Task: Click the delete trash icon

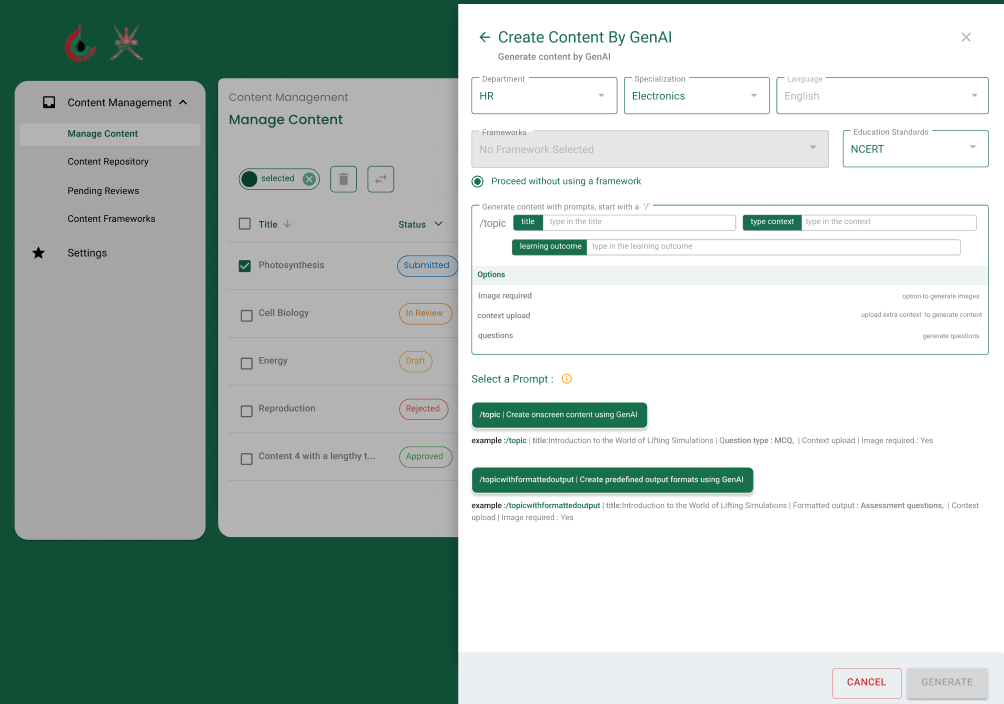Action: [343, 179]
